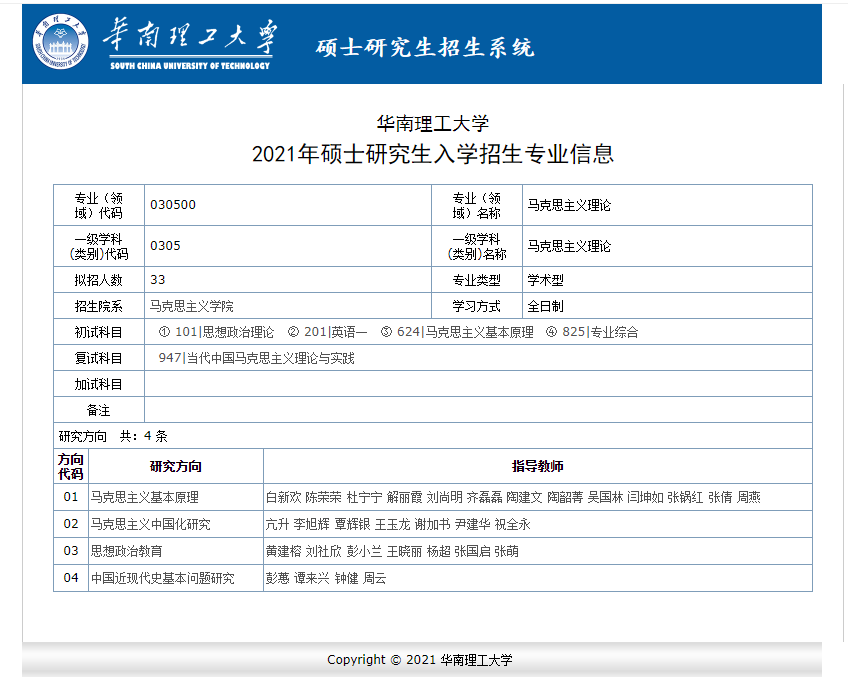Click the 招生院系 label cell
The image size is (848, 684).
tap(99, 306)
